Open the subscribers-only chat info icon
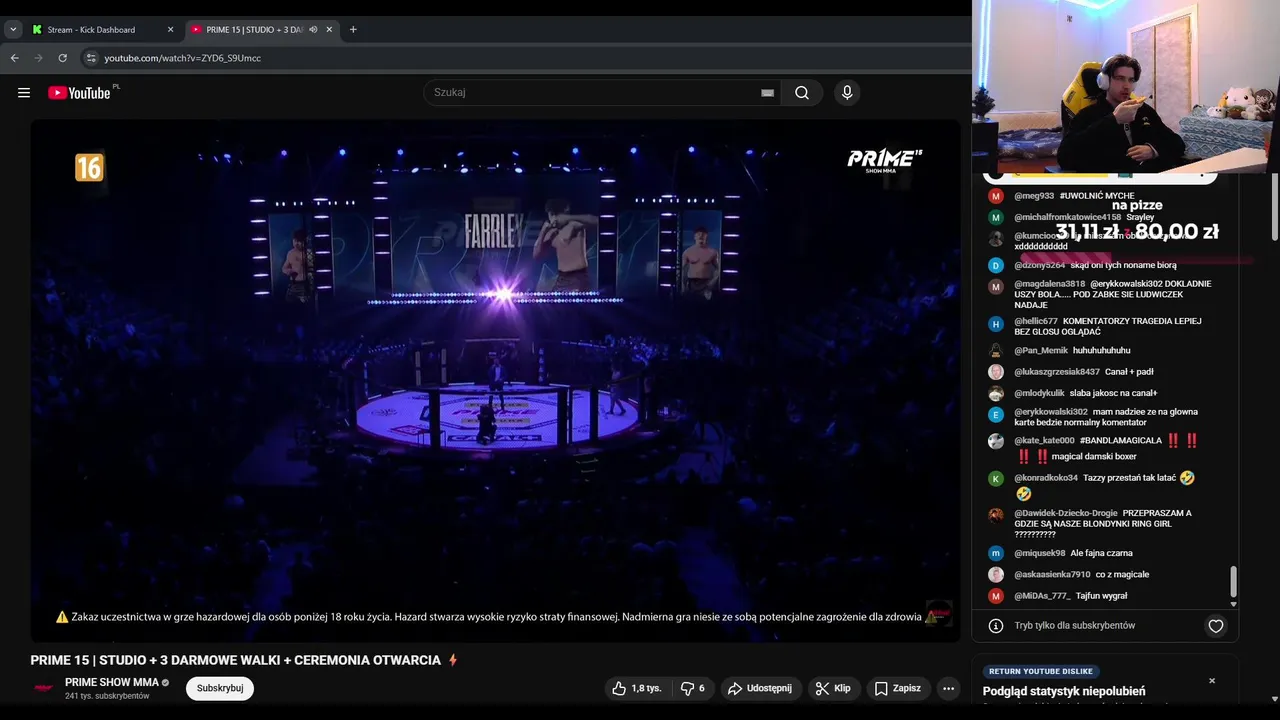 (x=996, y=626)
